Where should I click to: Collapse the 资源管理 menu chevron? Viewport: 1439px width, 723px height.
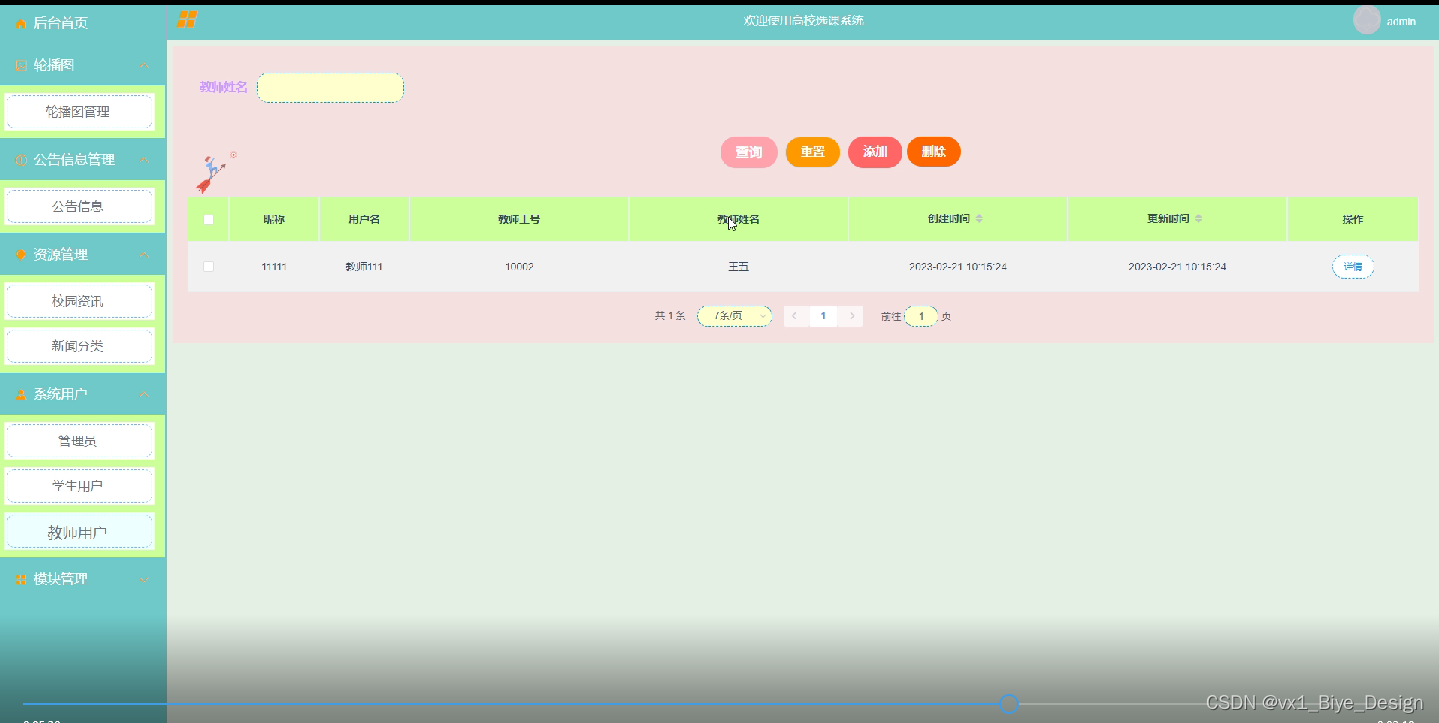(x=144, y=255)
